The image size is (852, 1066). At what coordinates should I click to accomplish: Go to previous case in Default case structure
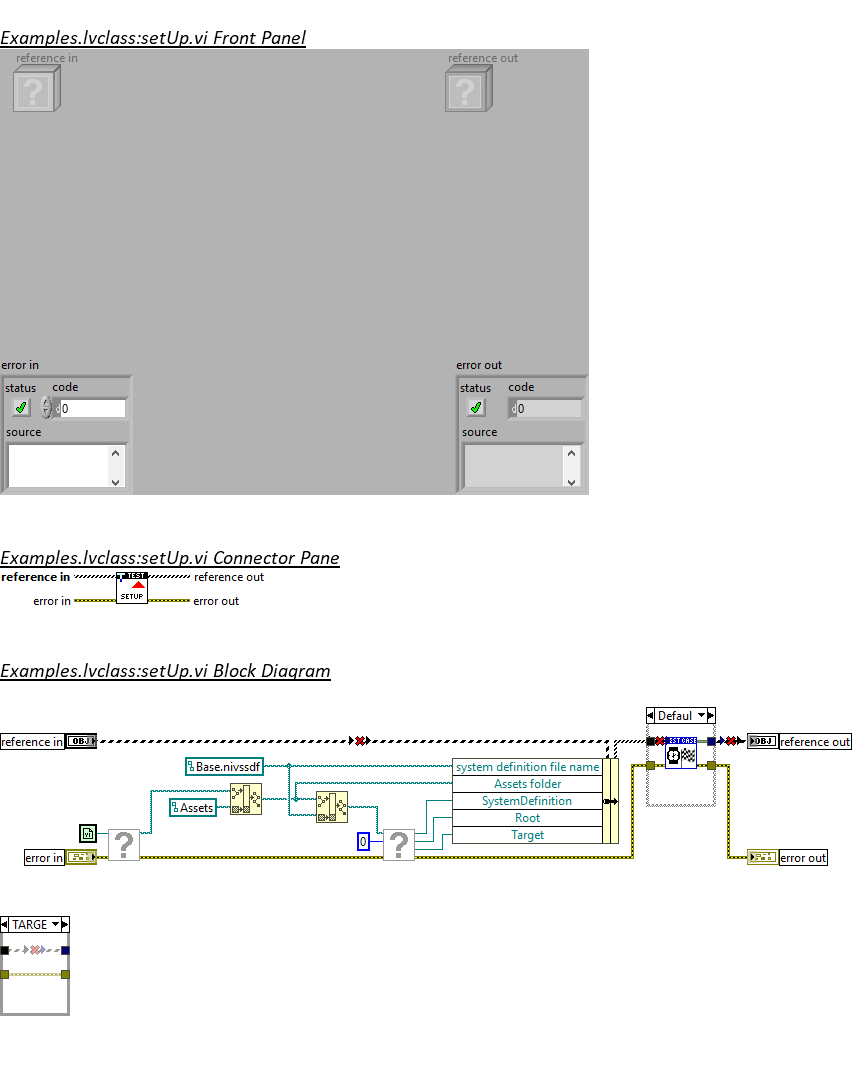click(x=650, y=715)
